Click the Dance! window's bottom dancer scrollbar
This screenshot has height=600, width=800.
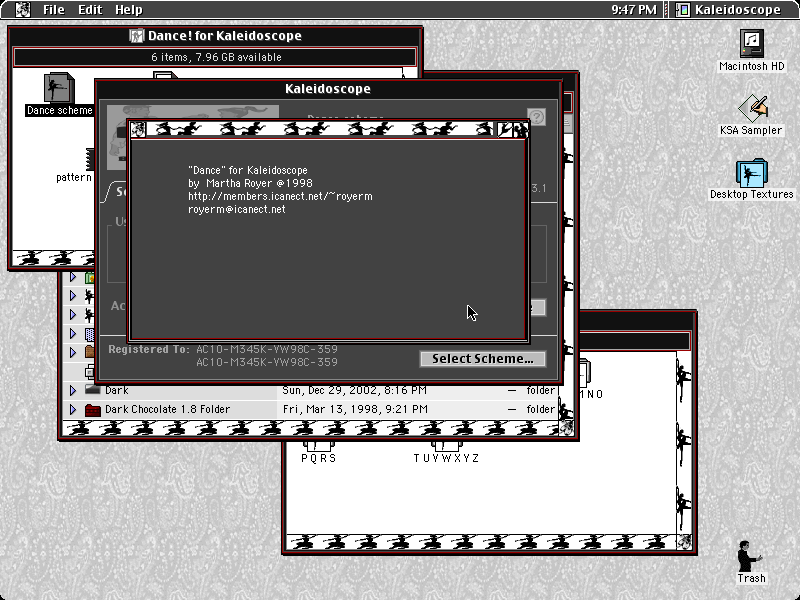pos(53,258)
